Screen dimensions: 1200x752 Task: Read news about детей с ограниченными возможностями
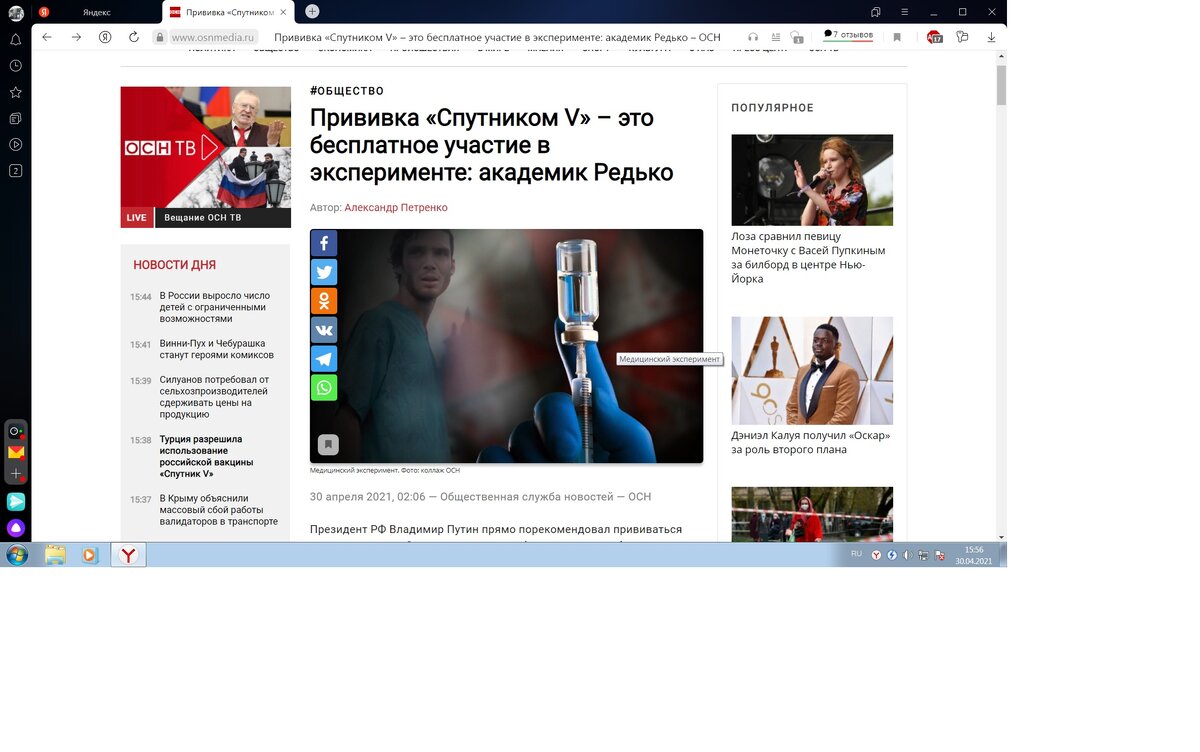215,307
